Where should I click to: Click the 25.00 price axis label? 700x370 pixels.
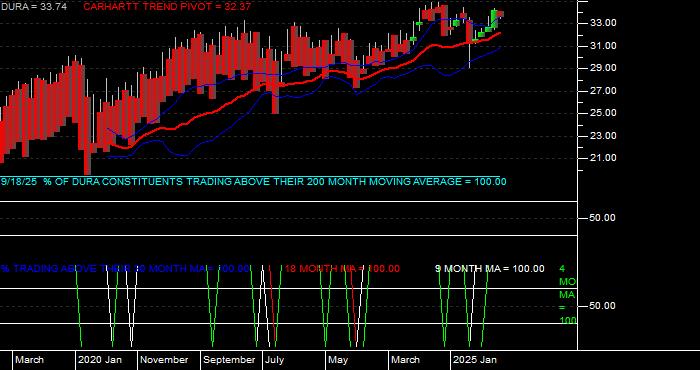pyautogui.click(x=604, y=113)
